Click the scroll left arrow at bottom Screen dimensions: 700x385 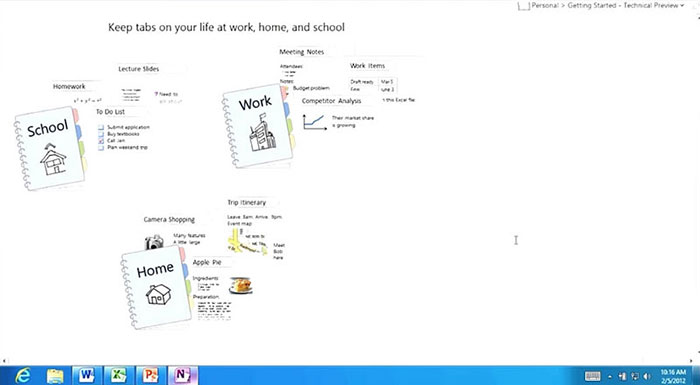tap(4, 360)
